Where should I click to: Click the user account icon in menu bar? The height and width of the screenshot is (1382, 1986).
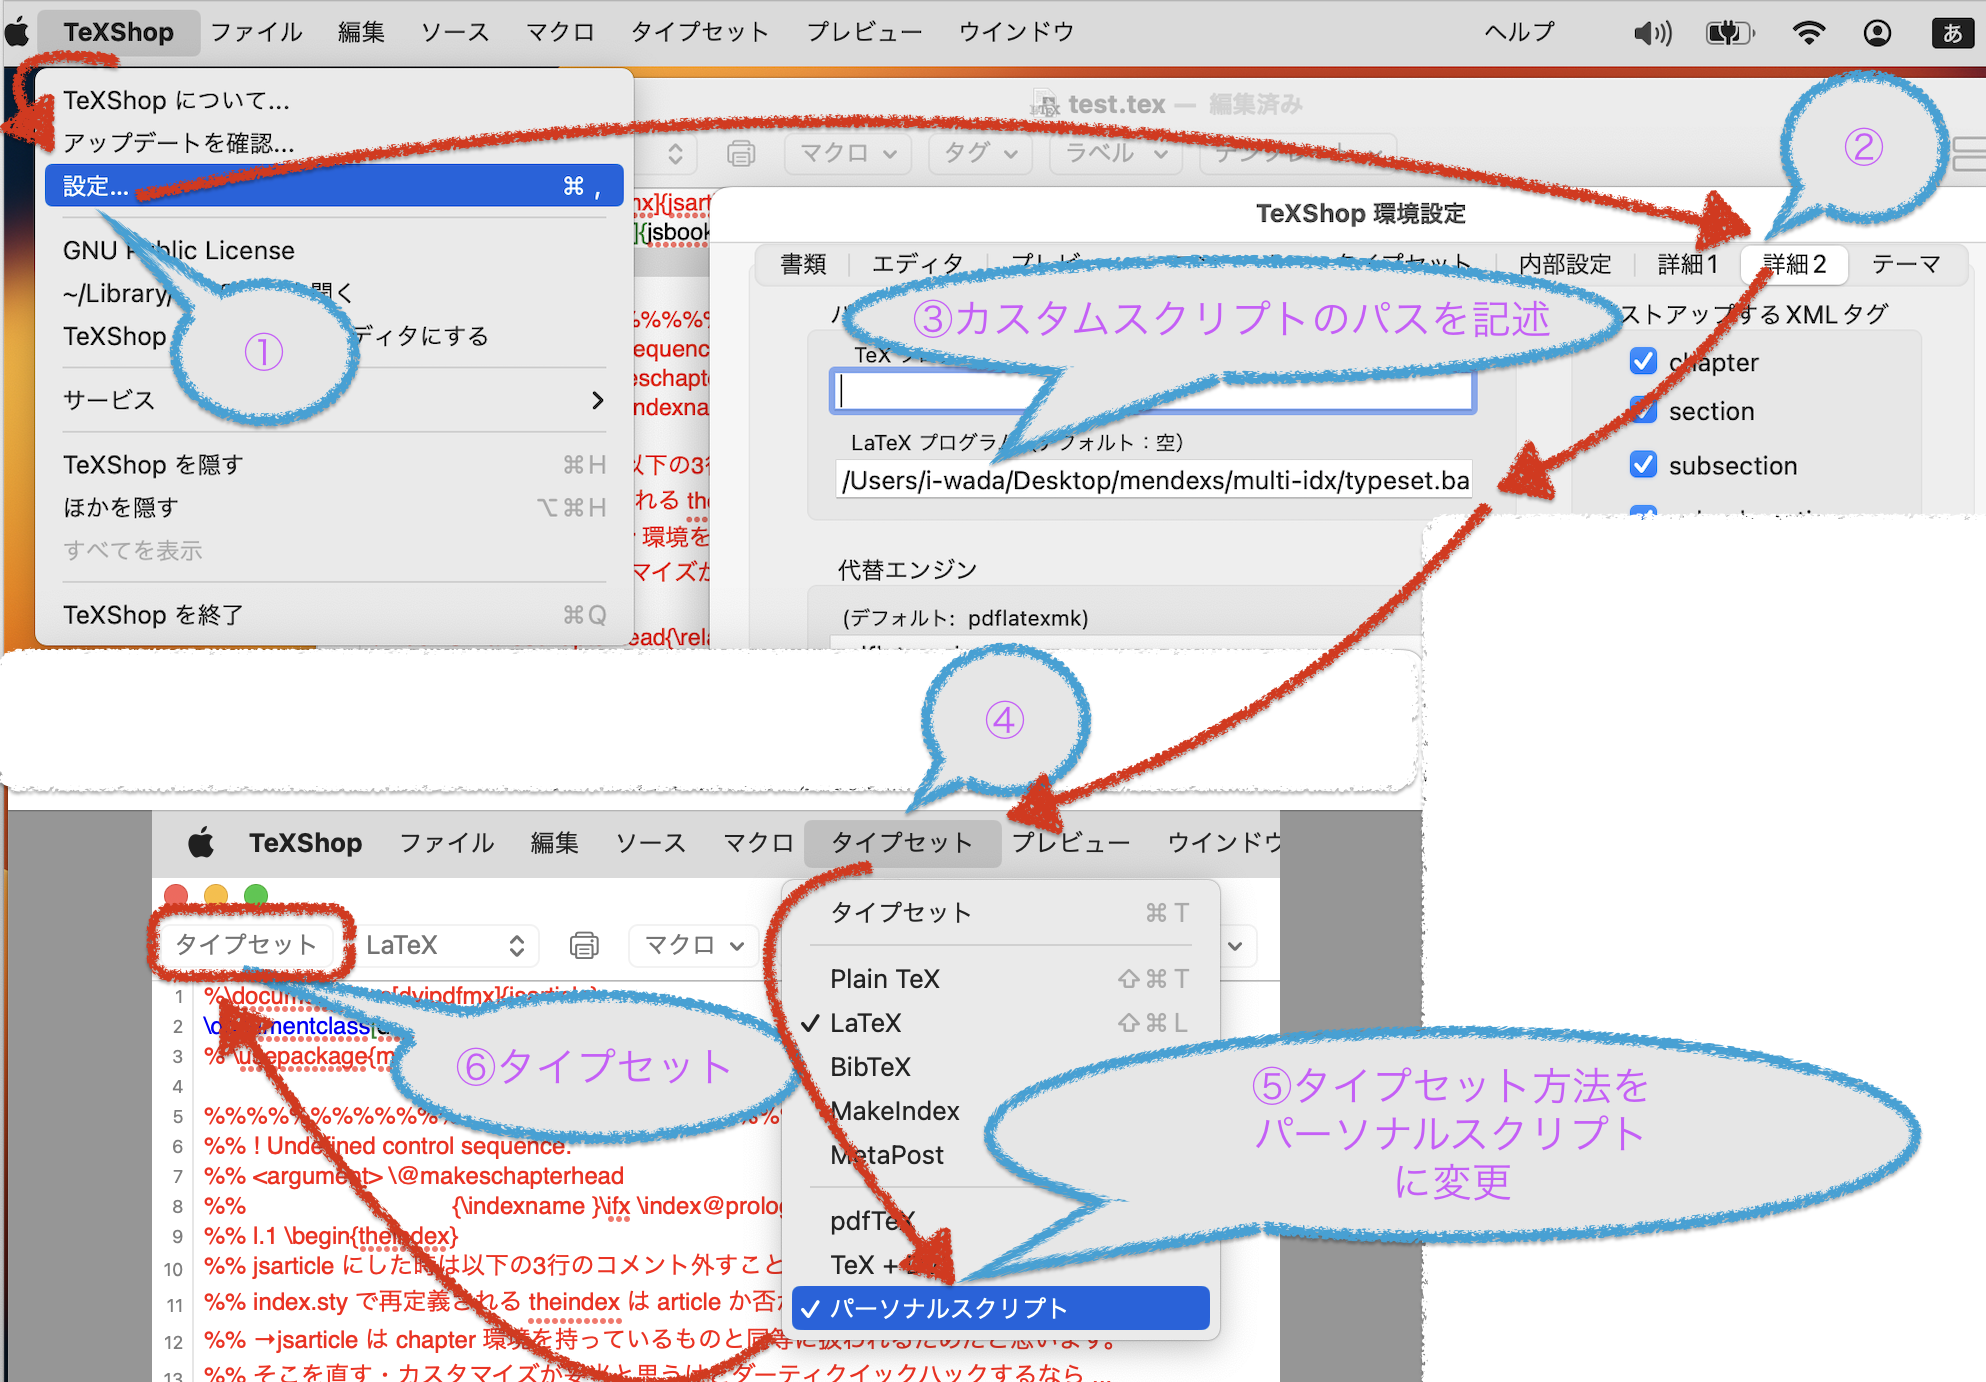pyautogui.click(x=1877, y=33)
